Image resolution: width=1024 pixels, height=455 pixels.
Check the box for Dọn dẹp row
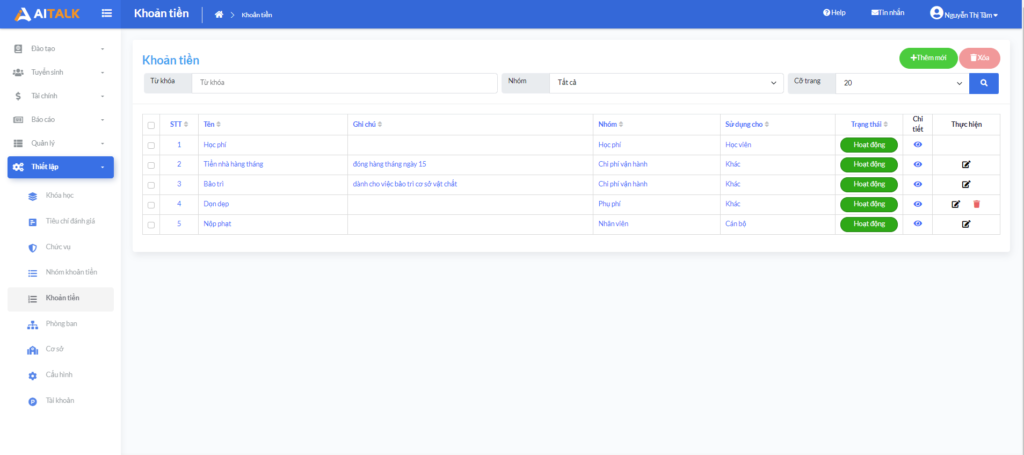[x=151, y=204]
